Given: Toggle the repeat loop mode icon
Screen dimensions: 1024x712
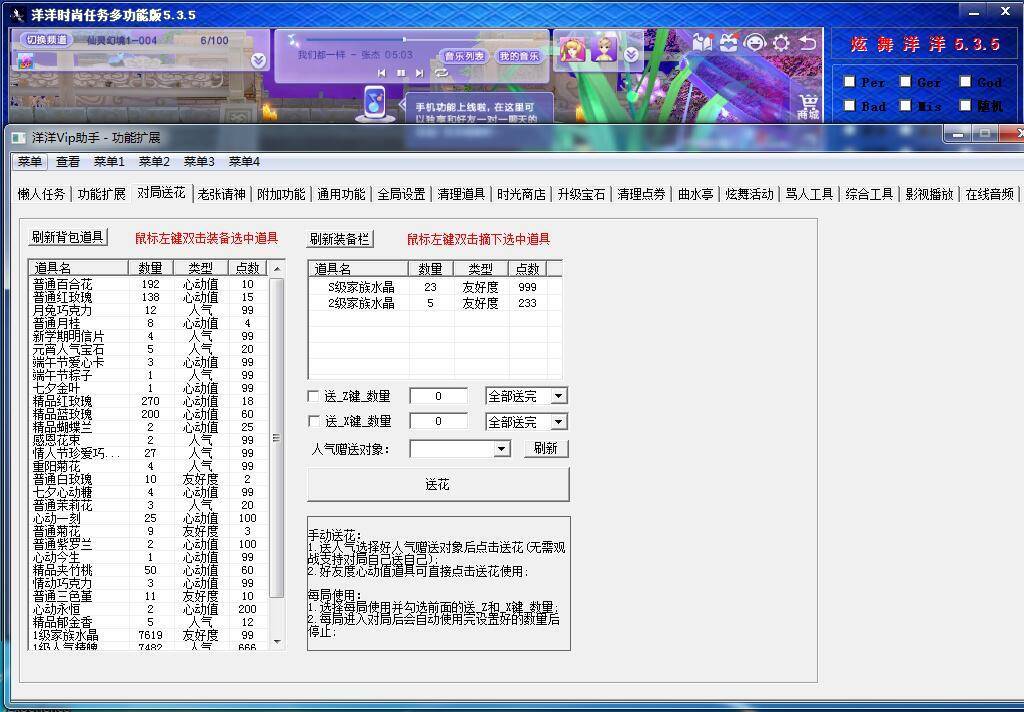Looking at the screenshot, I should tap(441, 73).
